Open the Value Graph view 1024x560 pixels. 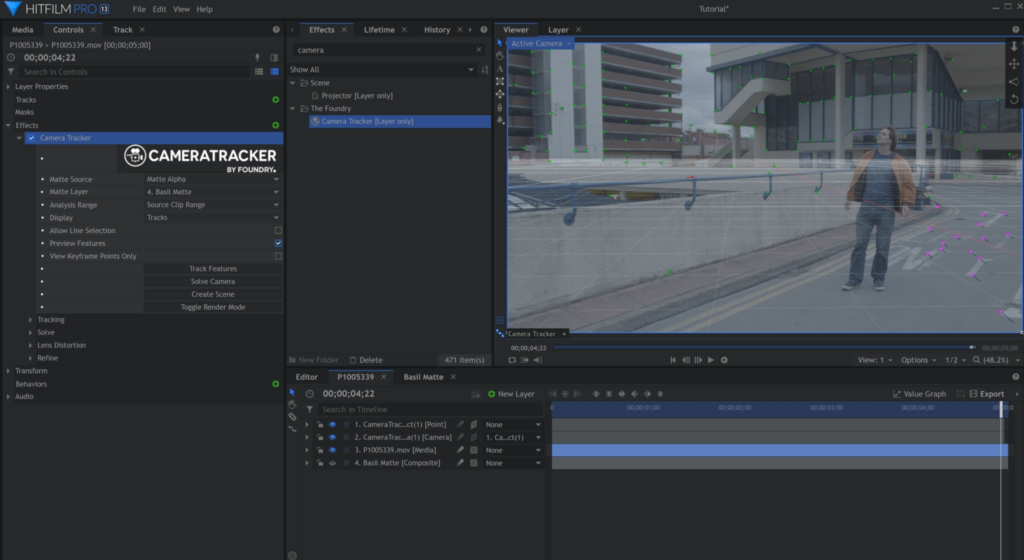(920, 394)
